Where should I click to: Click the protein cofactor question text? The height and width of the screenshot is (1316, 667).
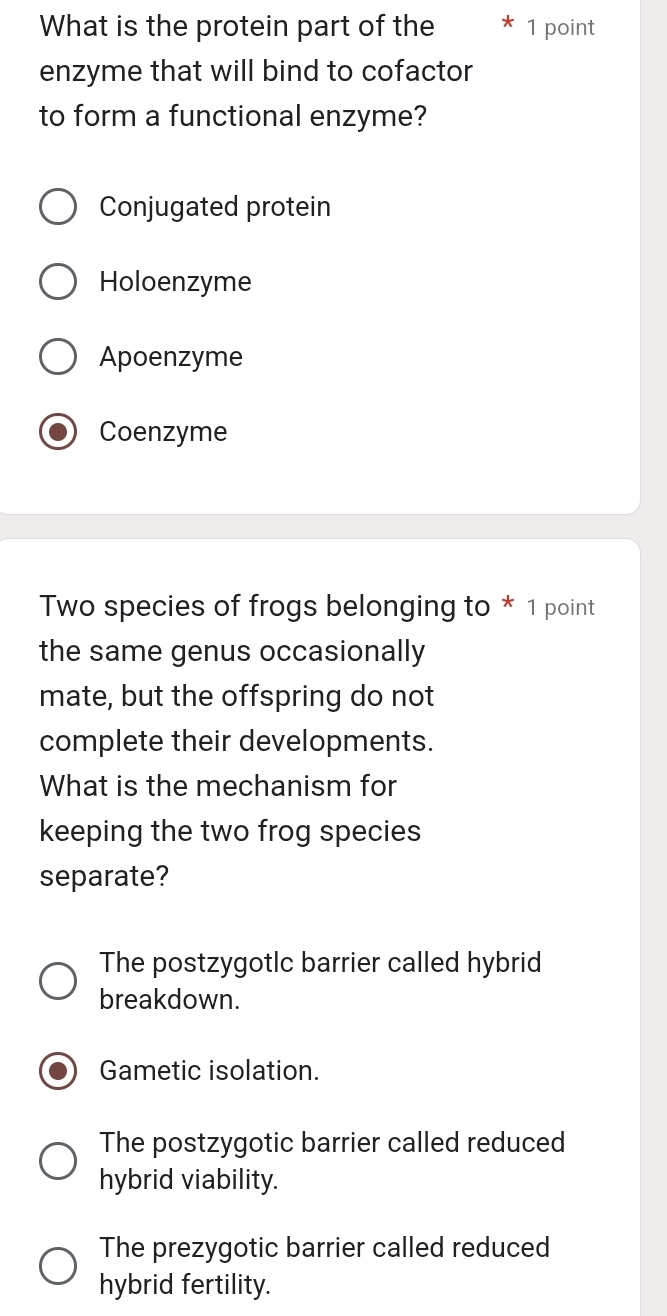tap(237, 70)
